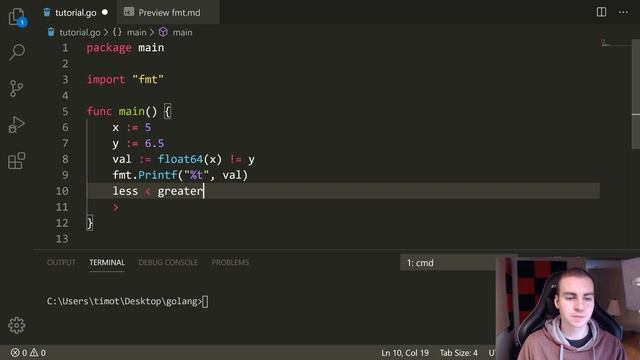This screenshot has width=640, height=360.
Task: Click the main function breadcrumb item
Action: [176, 32]
